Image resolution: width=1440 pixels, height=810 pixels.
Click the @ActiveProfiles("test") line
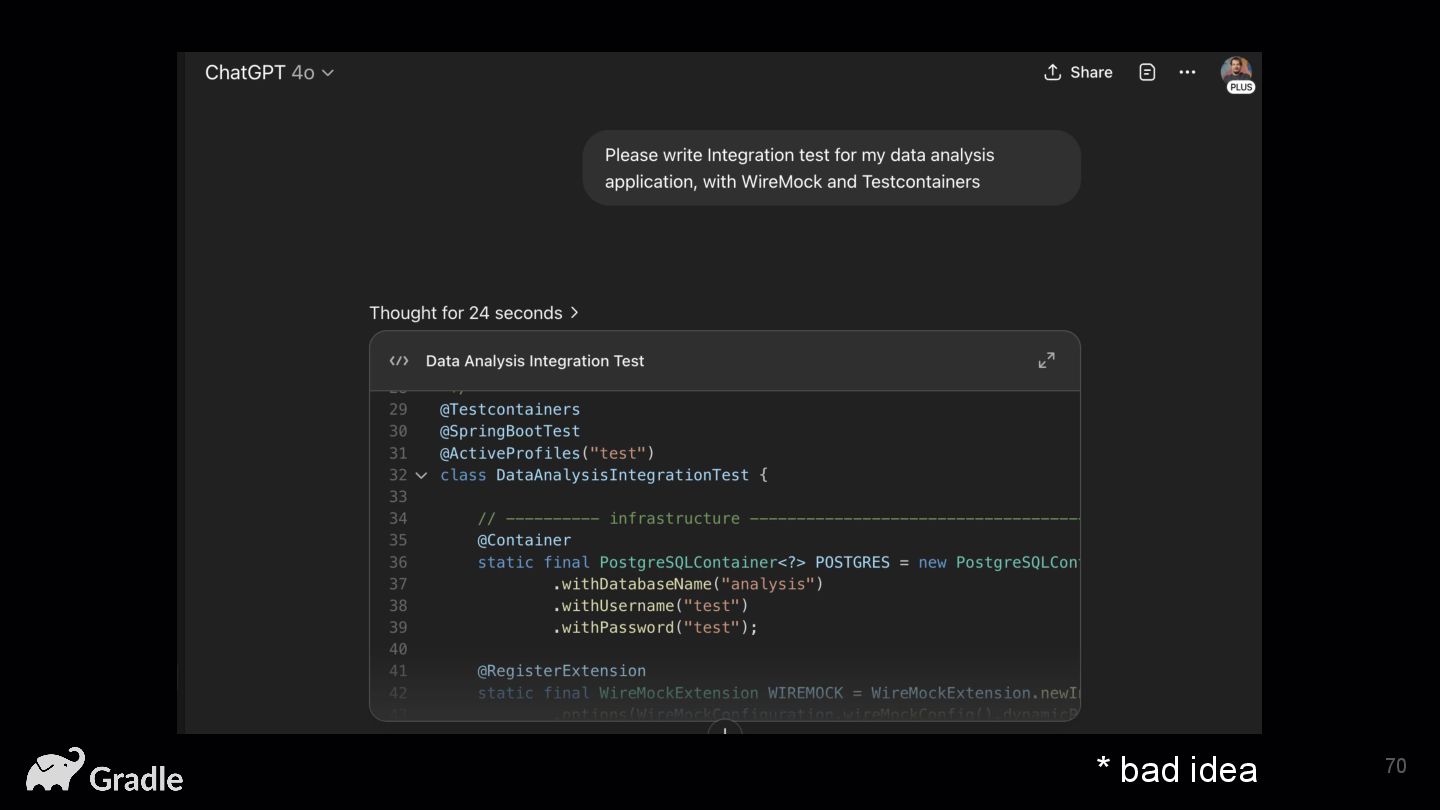548,453
